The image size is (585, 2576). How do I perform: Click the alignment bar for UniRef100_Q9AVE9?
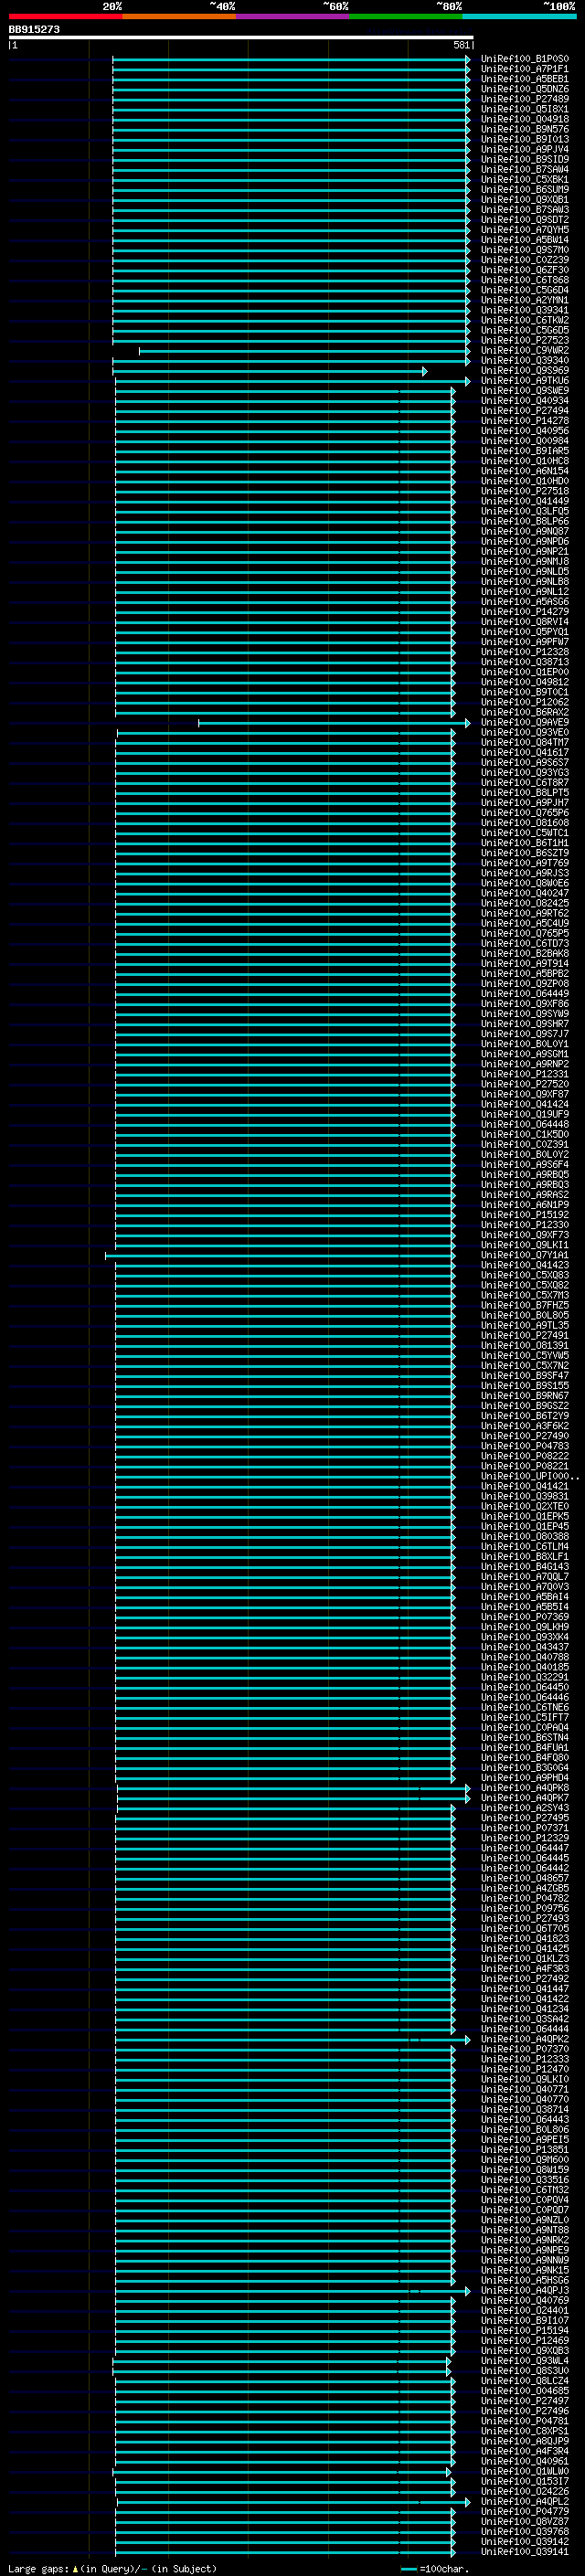[334, 723]
